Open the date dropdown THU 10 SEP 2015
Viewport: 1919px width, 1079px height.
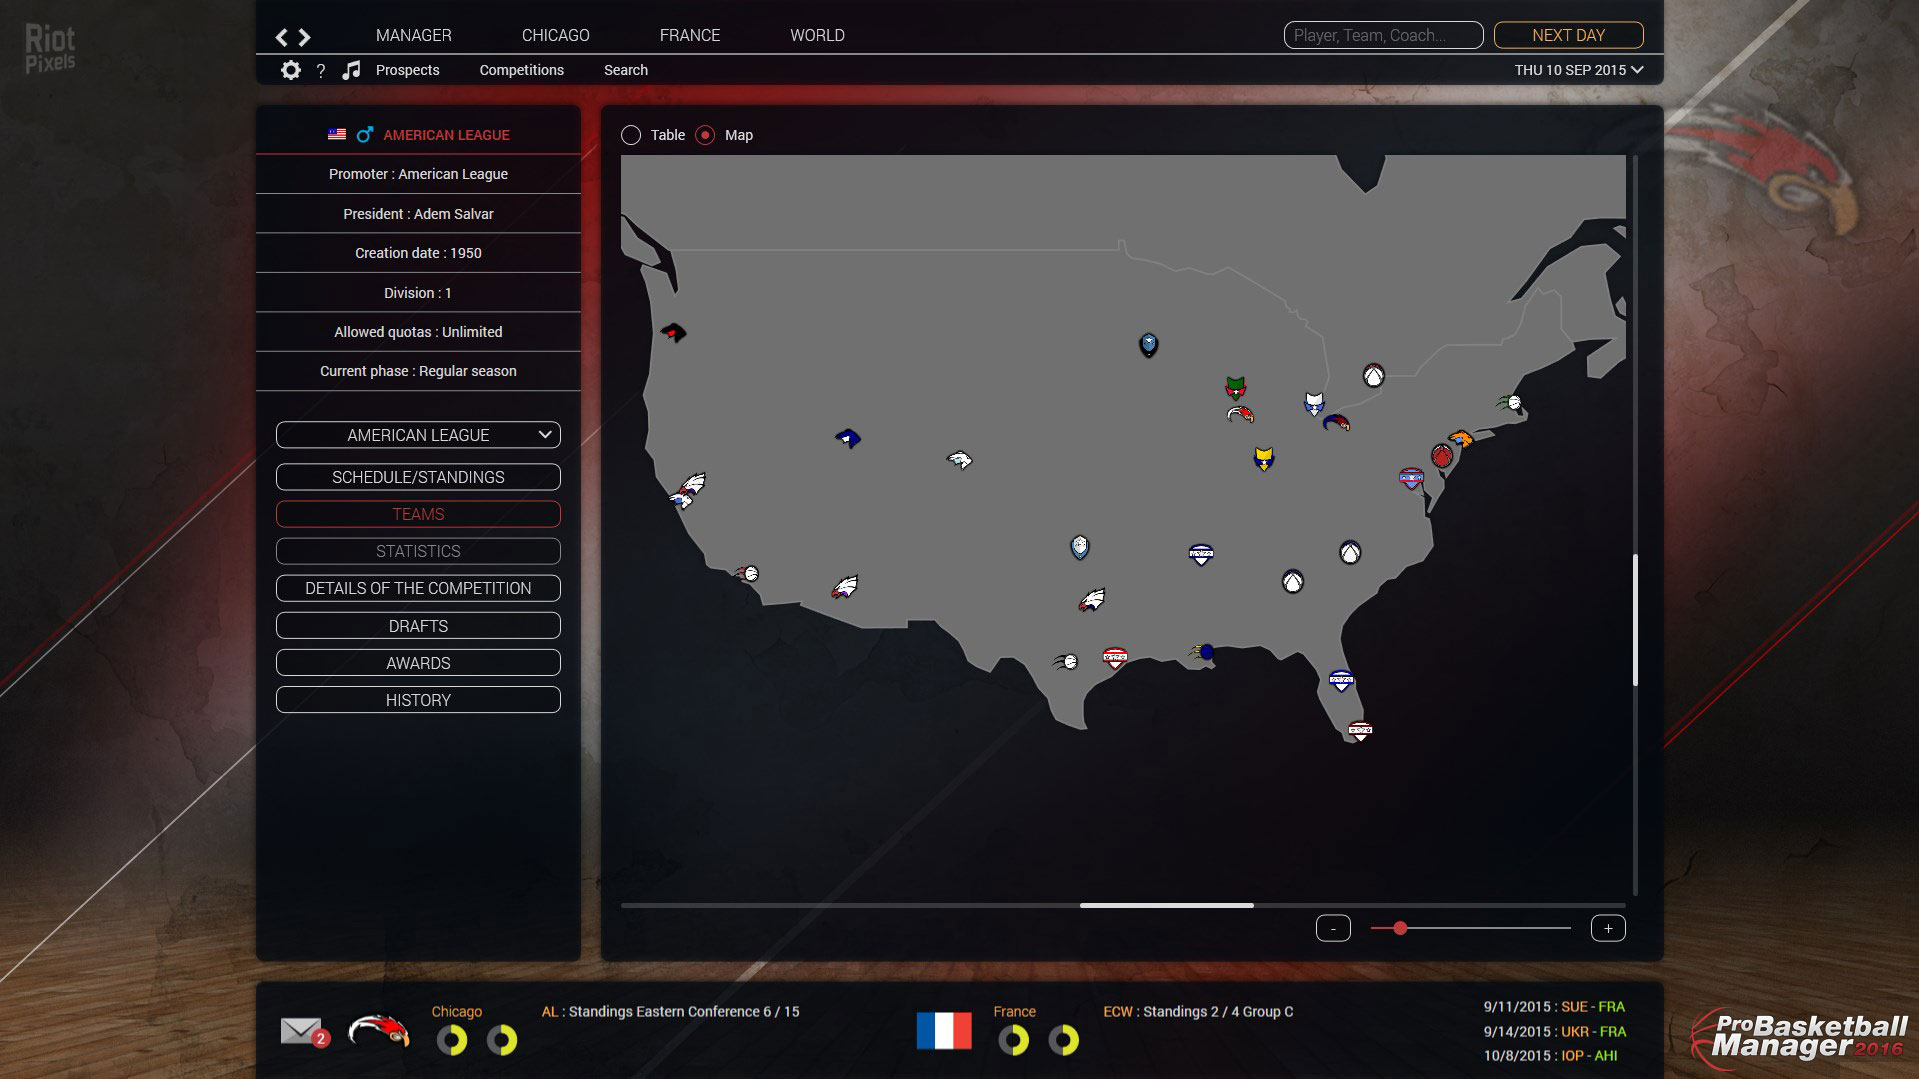(1578, 70)
